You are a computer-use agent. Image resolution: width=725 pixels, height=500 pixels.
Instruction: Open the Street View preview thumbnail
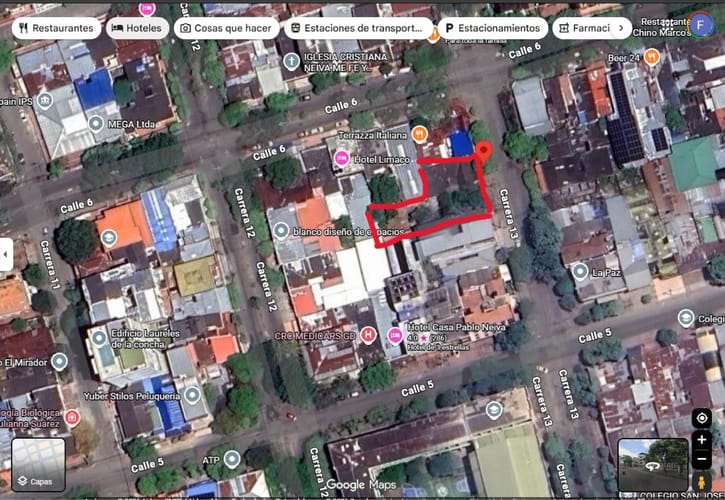coord(653,465)
